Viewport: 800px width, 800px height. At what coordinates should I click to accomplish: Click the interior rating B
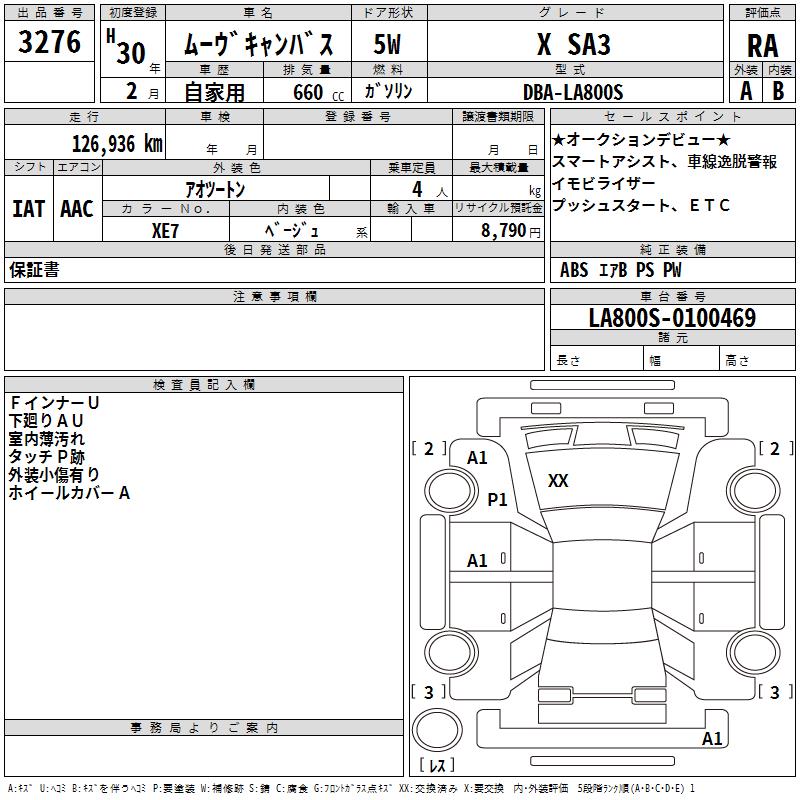coord(778,91)
